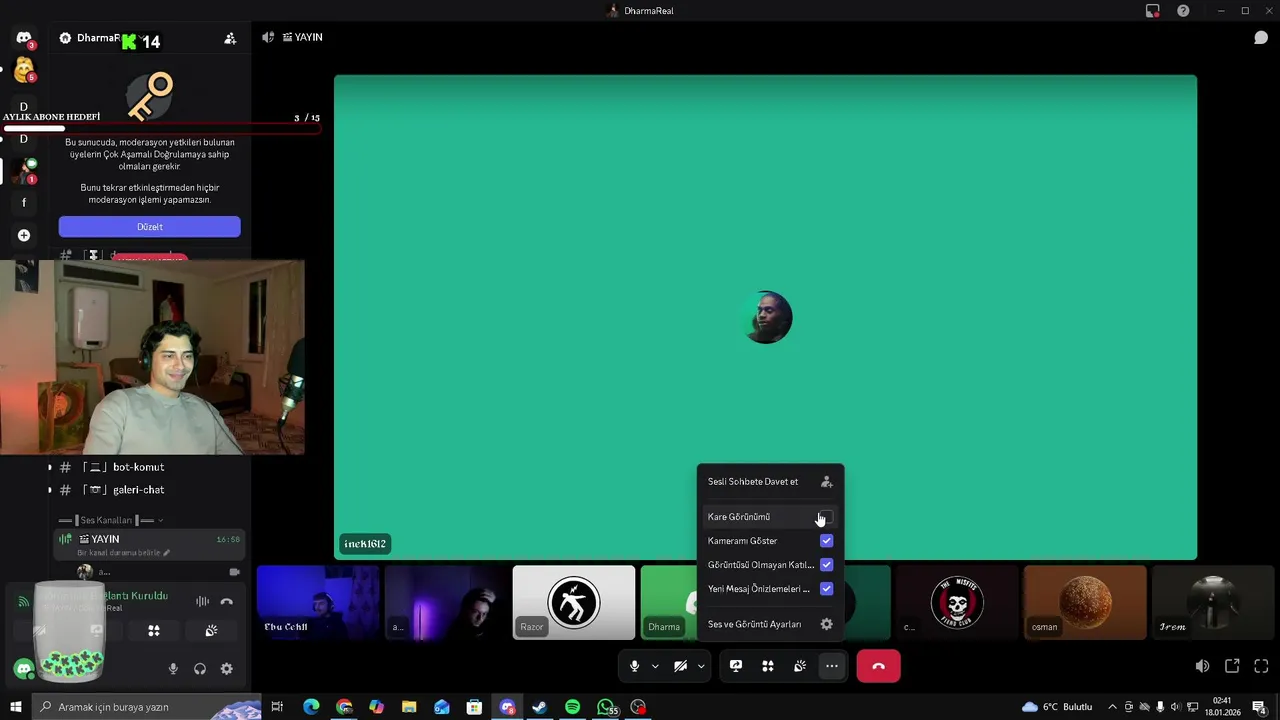Collapse the Ses Kanalları category

coord(110,520)
